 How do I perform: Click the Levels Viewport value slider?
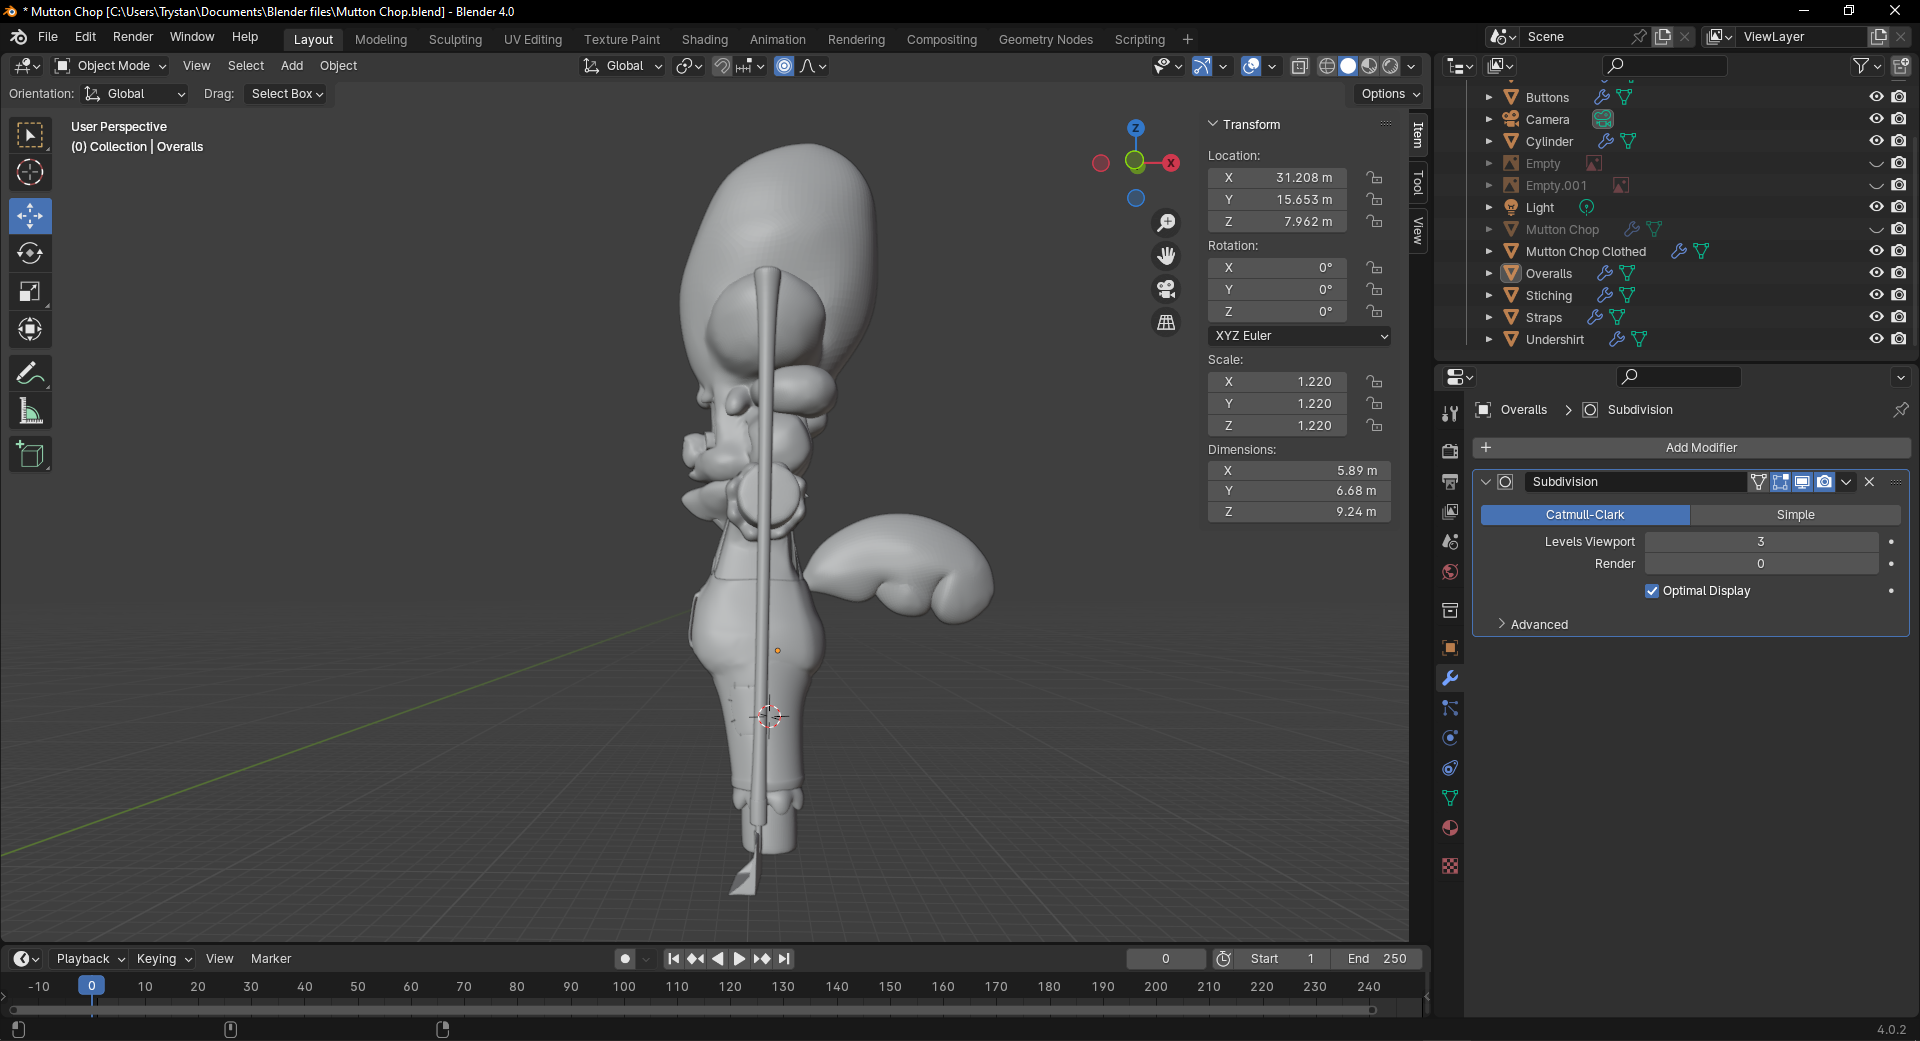point(1760,542)
